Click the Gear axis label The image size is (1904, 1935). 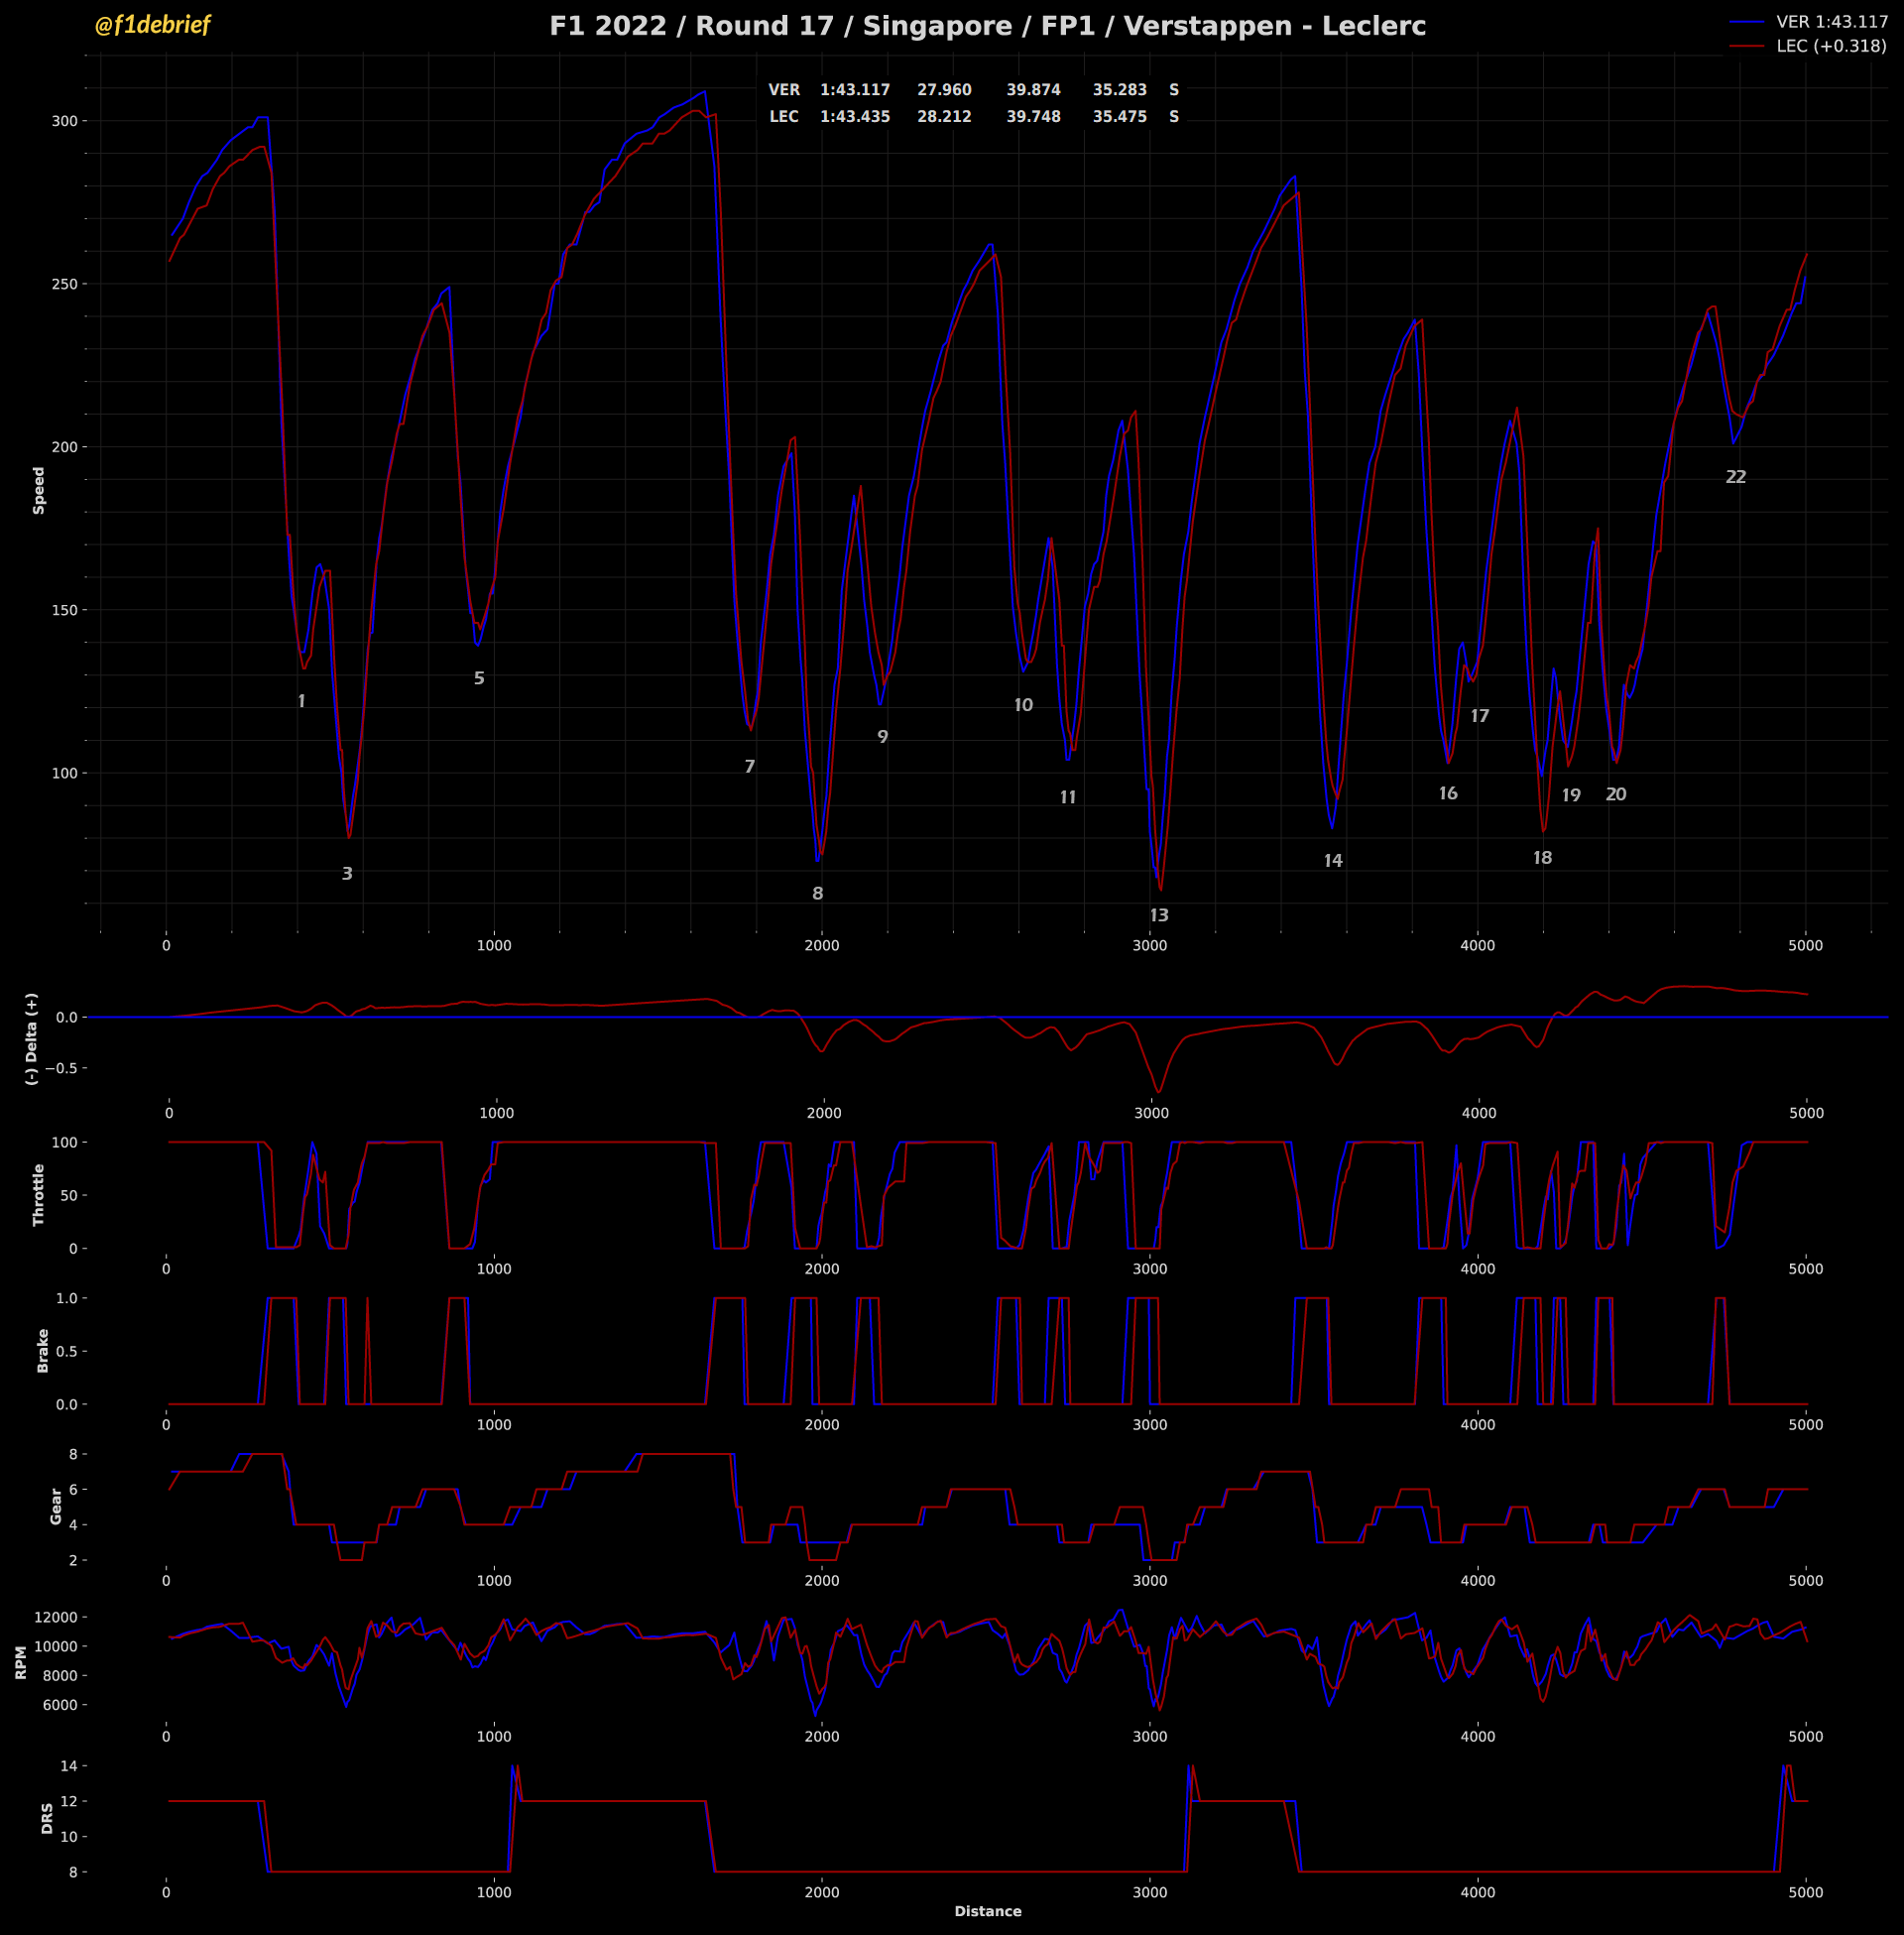click(56, 1506)
